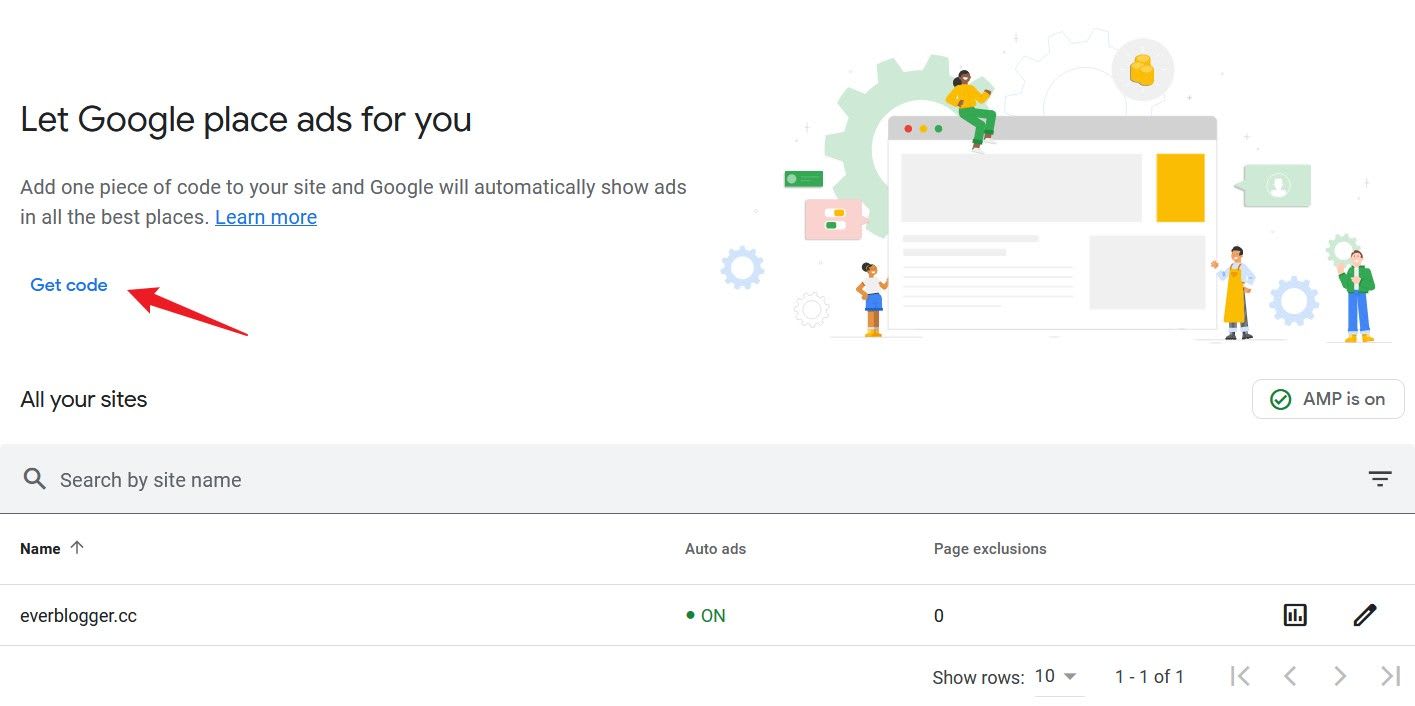Open the Show rows dropdown
This screenshot has height=706, width=1415.
click(1057, 677)
